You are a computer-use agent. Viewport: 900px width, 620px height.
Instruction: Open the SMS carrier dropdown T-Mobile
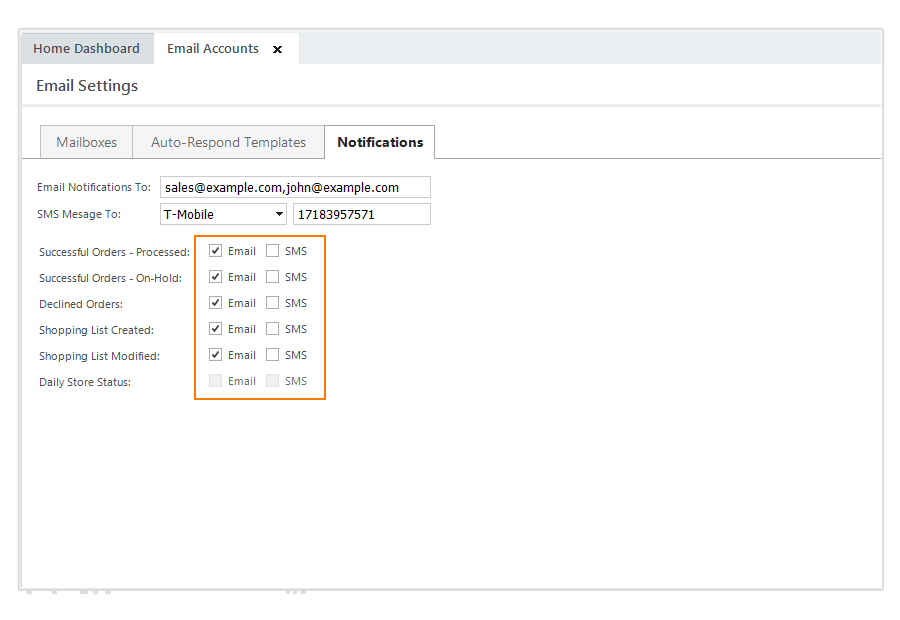(223, 214)
